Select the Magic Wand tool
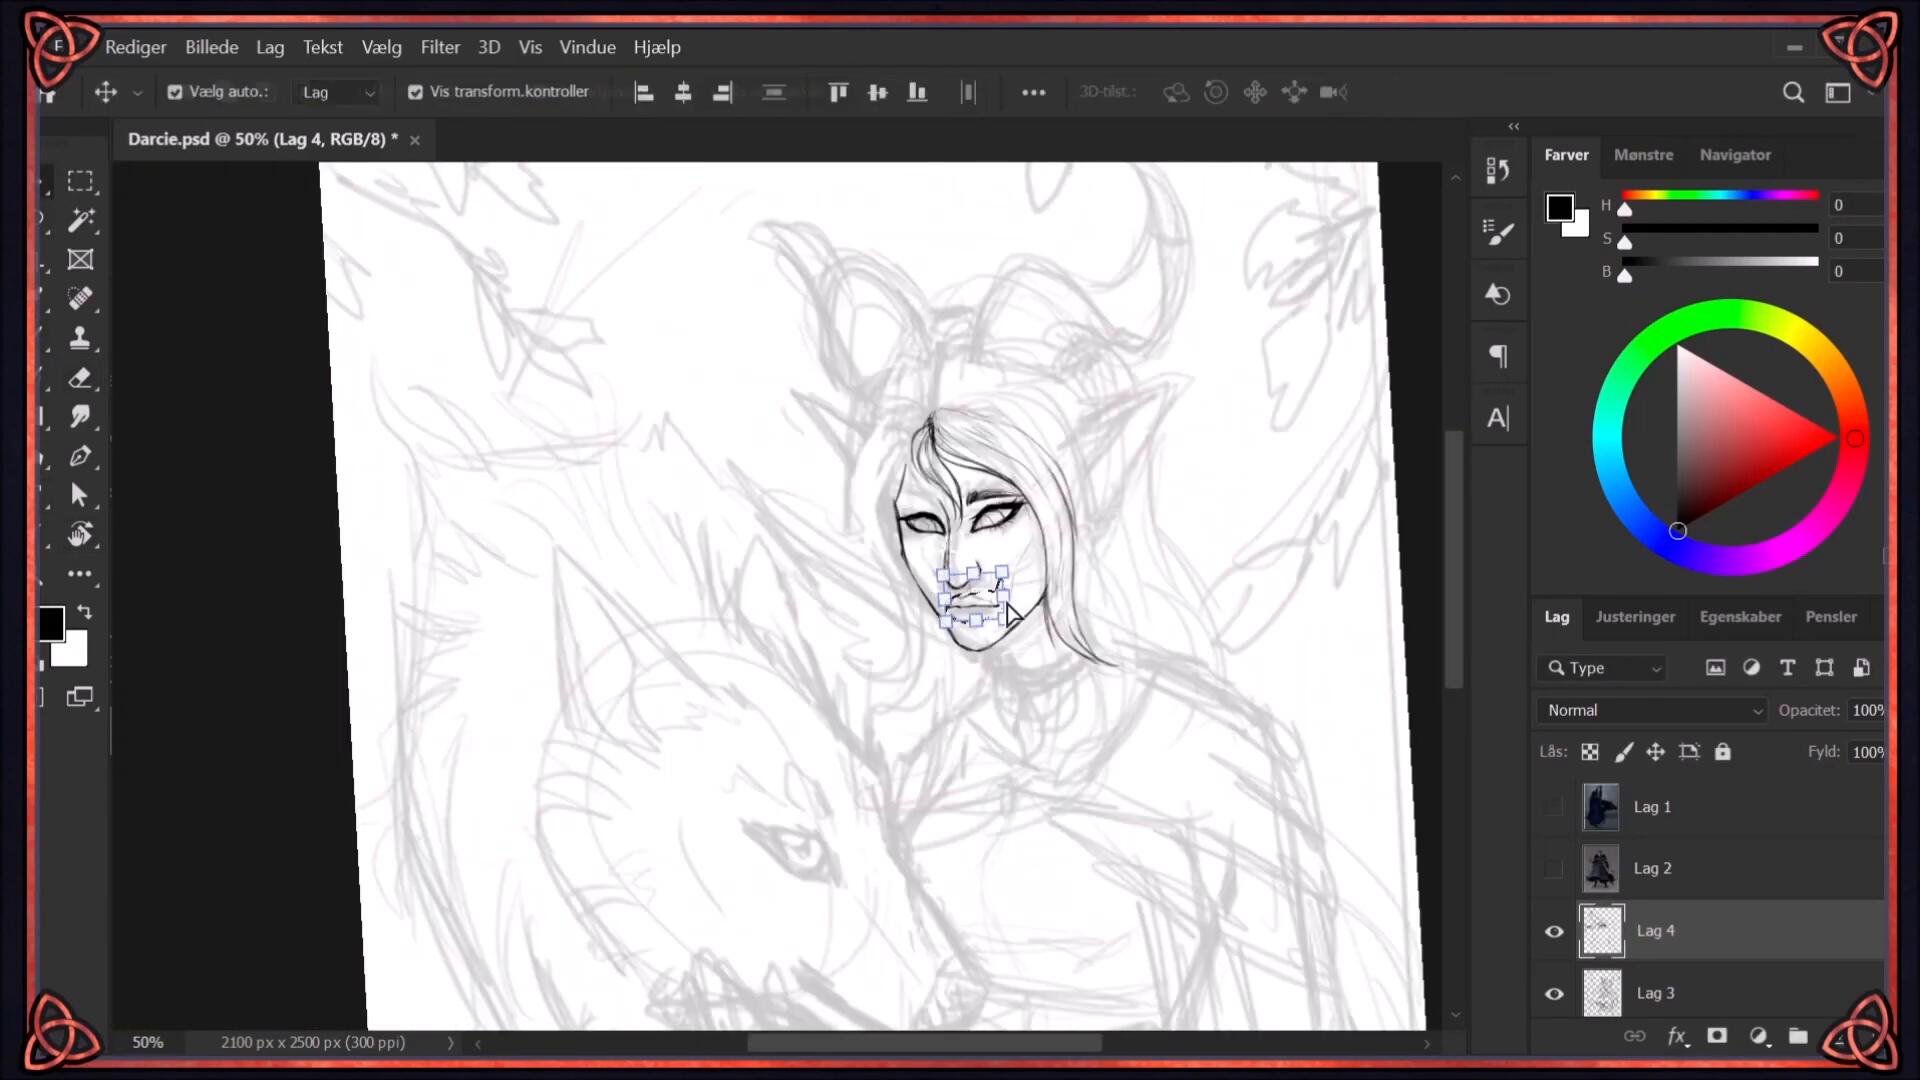The width and height of the screenshot is (1920, 1080). pyautogui.click(x=80, y=220)
